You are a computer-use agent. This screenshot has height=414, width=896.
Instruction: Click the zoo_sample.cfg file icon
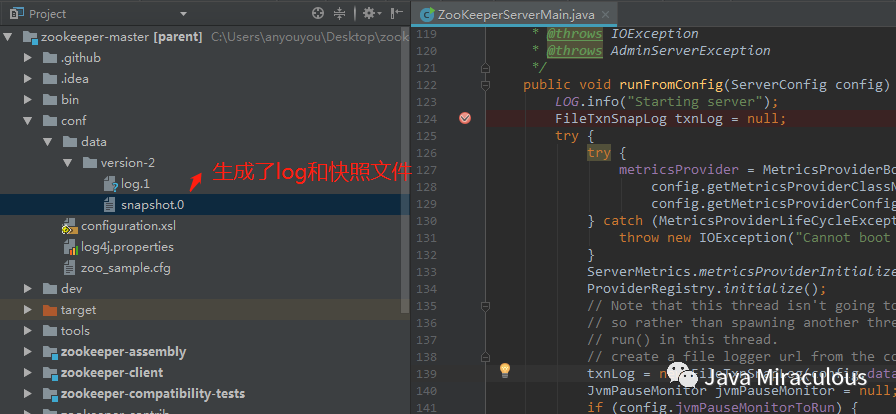pos(70,268)
